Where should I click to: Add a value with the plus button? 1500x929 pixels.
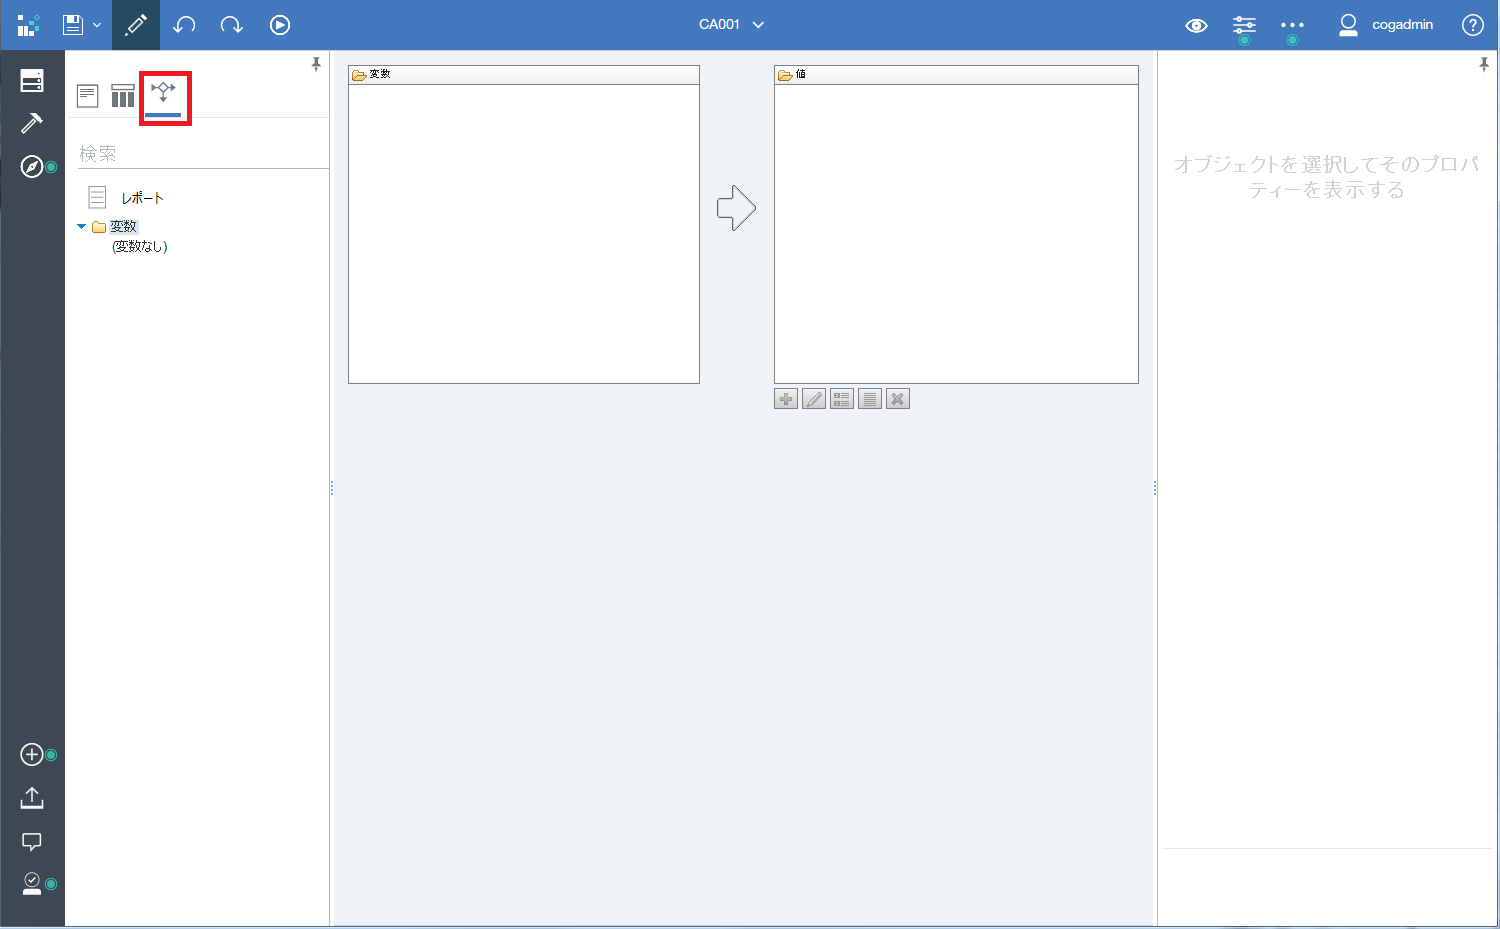click(x=786, y=399)
